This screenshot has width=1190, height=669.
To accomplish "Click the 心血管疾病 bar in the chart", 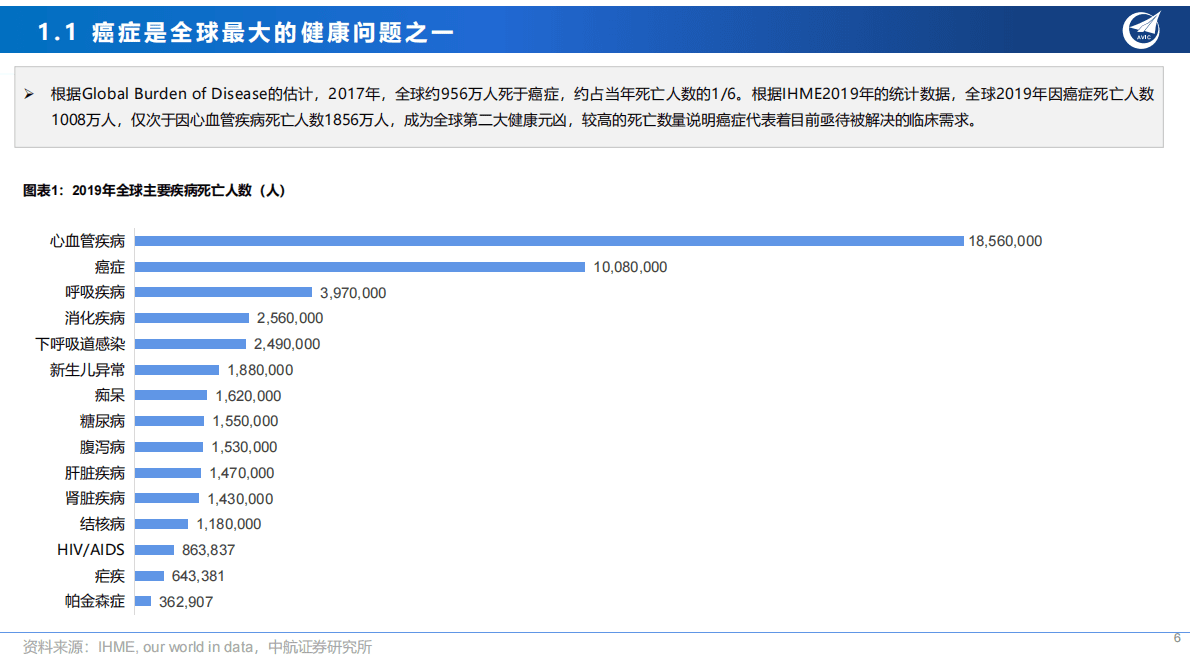I will point(549,241).
